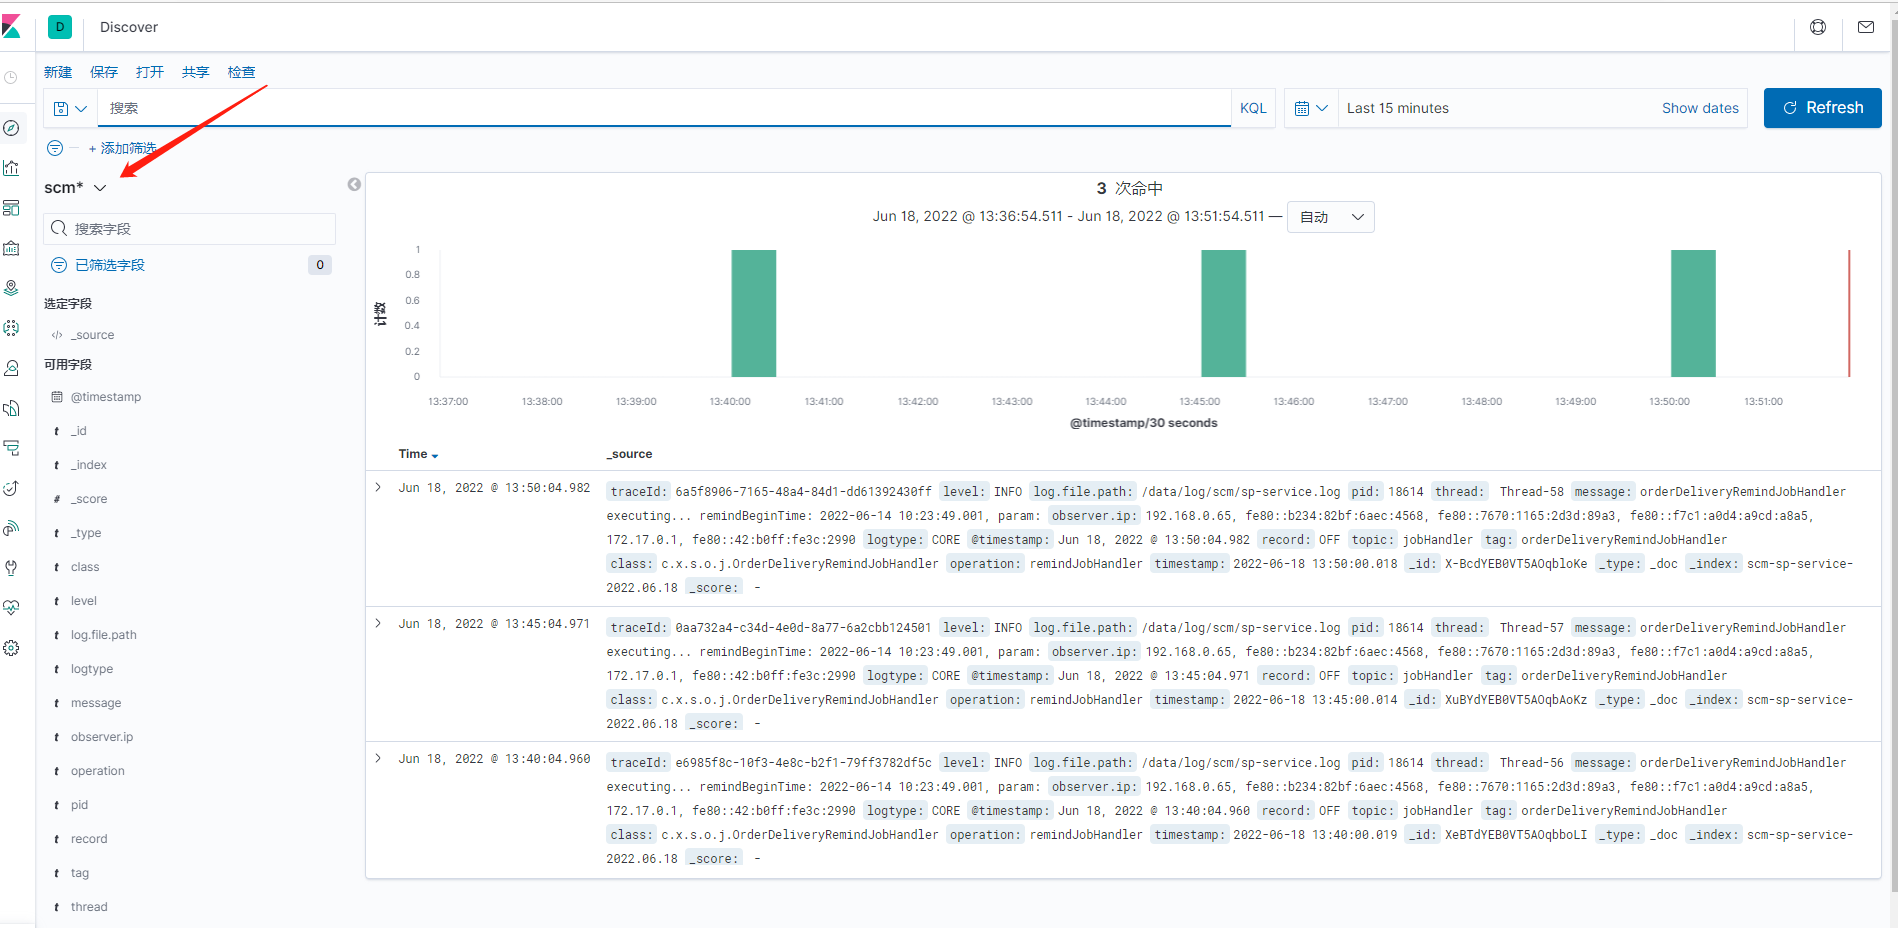This screenshot has height=928, width=1898.
Task: Open Stack Monitoring heartbeat icon
Action: pyautogui.click(x=11, y=608)
